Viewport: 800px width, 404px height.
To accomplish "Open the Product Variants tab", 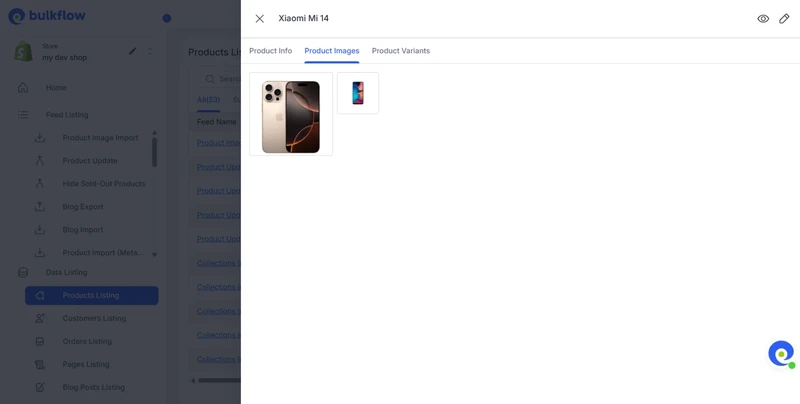I will pyautogui.click(x=401, y=51).
